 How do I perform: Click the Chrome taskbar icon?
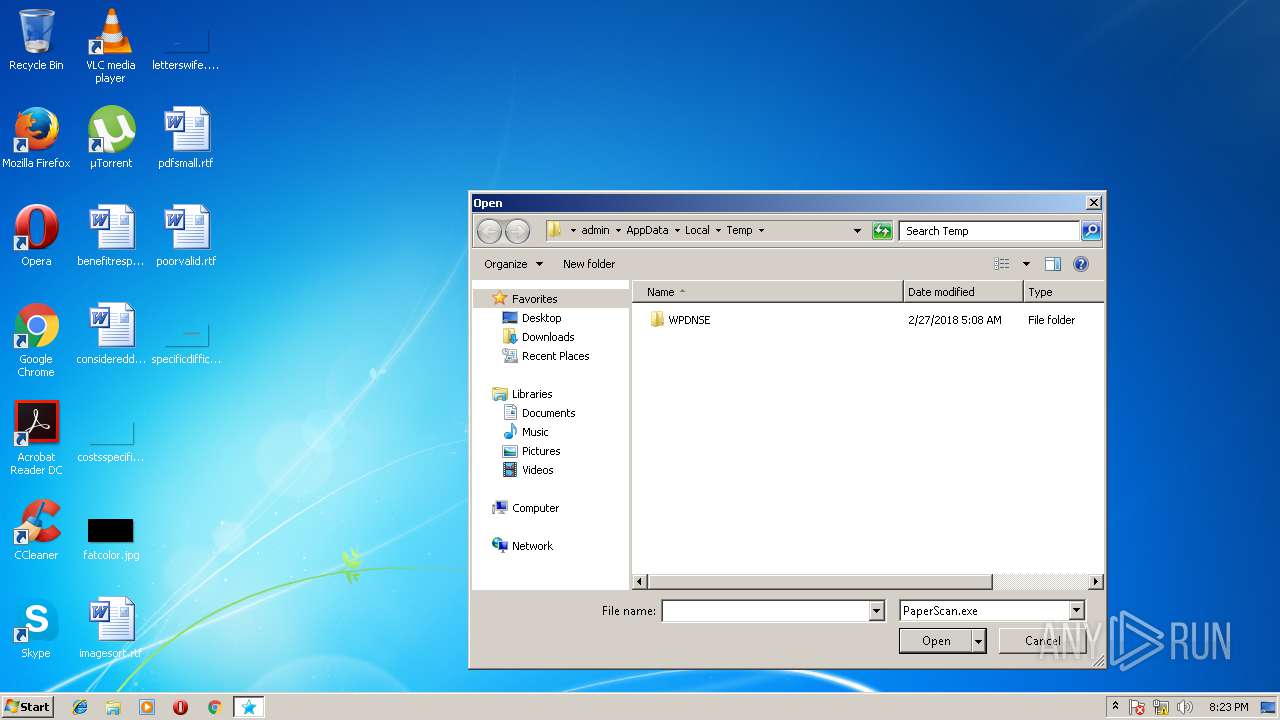coord(214,707)
